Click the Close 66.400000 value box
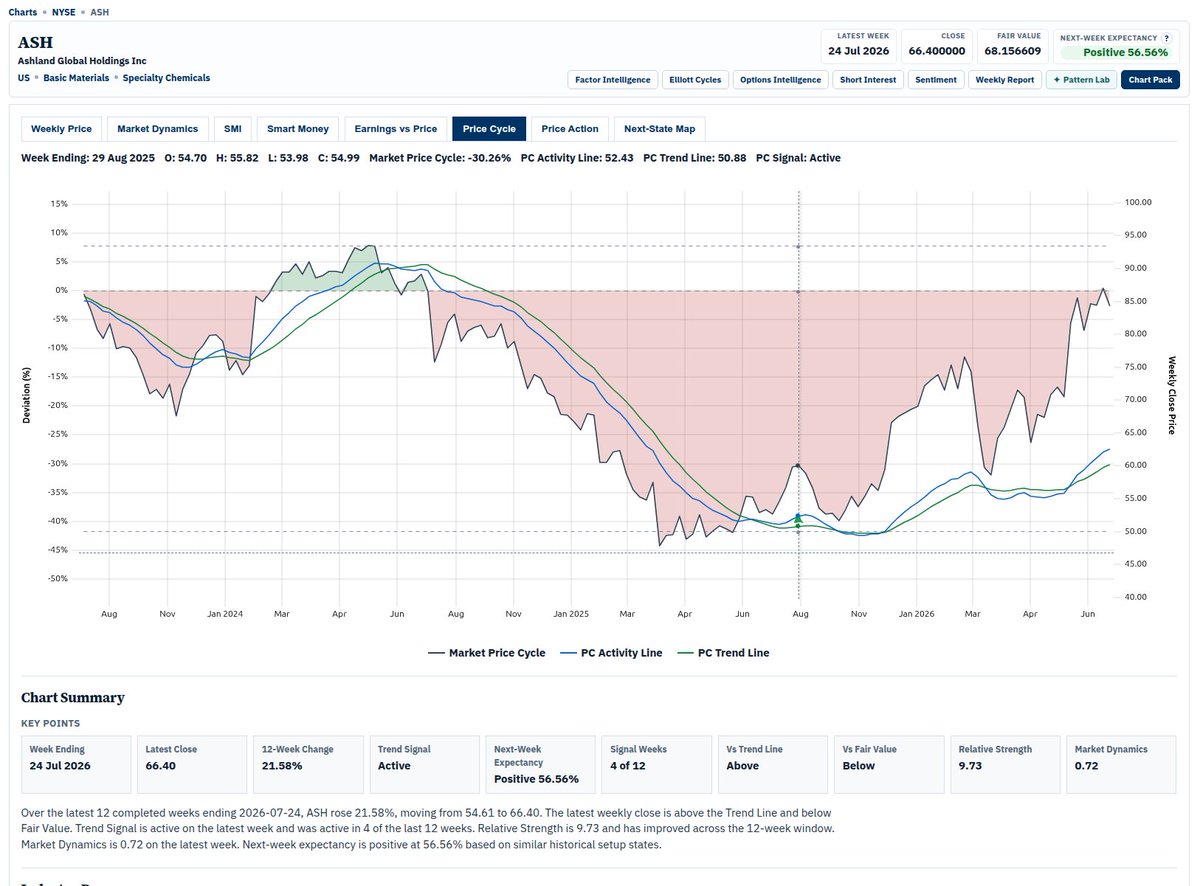Screen dimensions: 1200x886 click(x=937, y=45)
